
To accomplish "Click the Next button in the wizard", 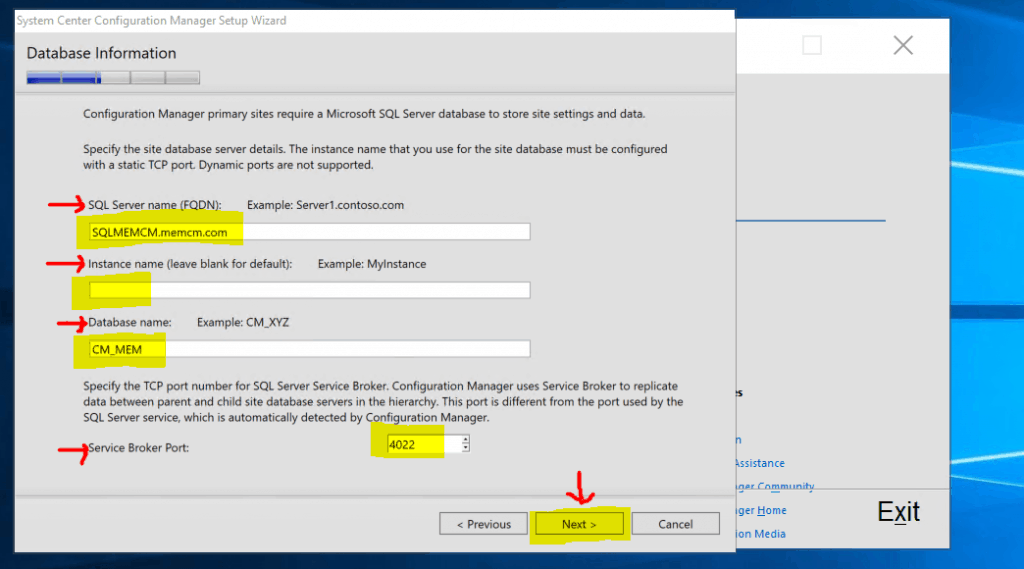I will [579, 524].
